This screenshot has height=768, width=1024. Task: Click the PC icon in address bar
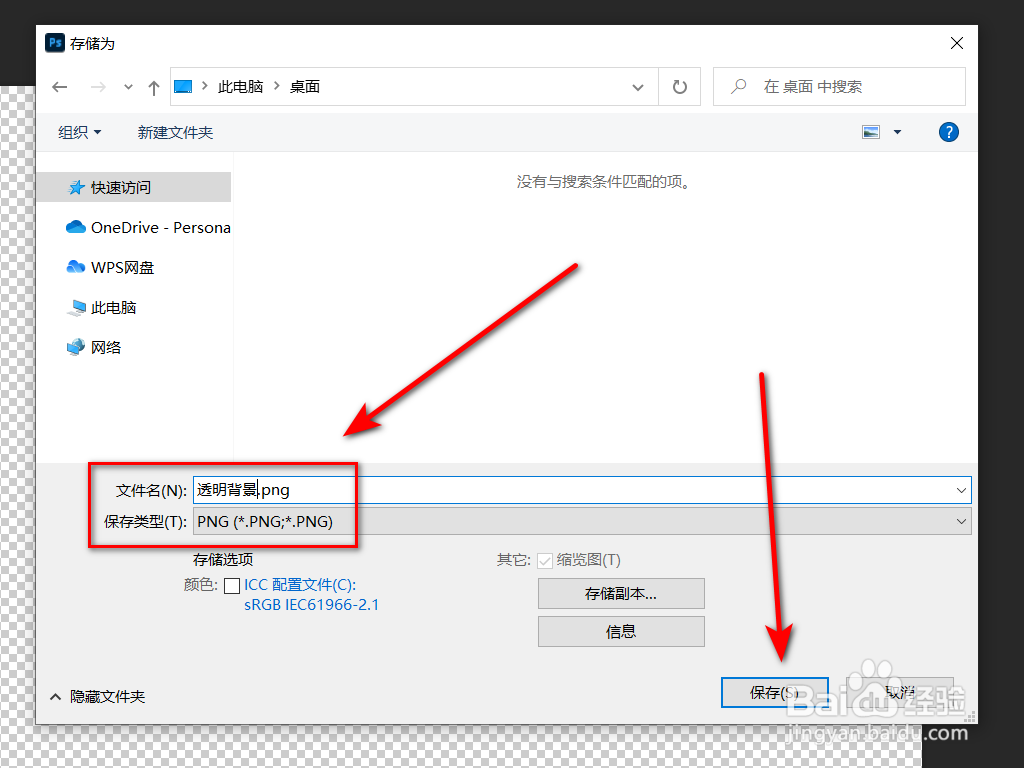coord(184,86)
